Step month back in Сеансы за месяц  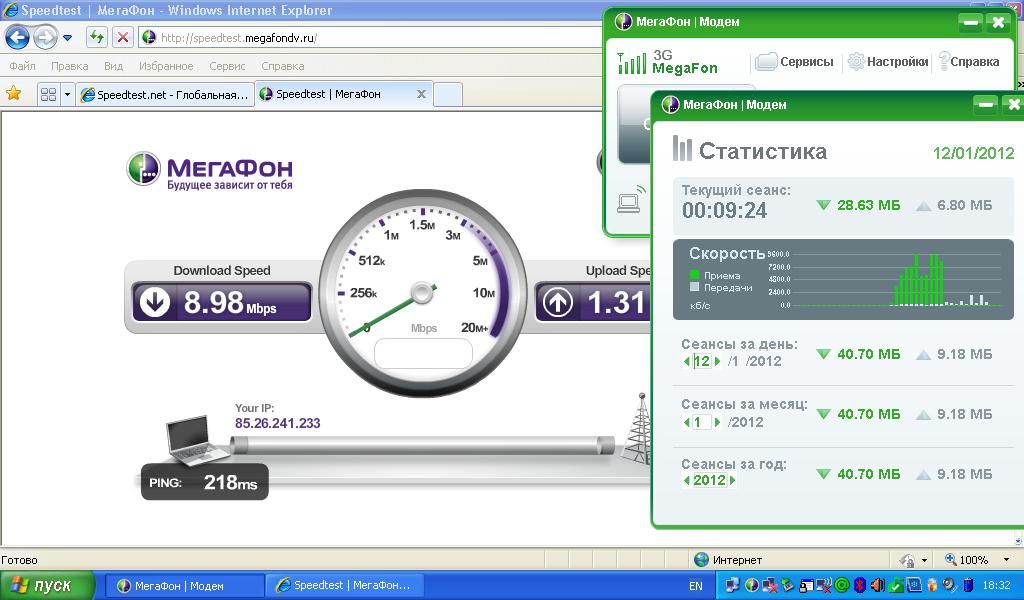click(x=686, y=422)
